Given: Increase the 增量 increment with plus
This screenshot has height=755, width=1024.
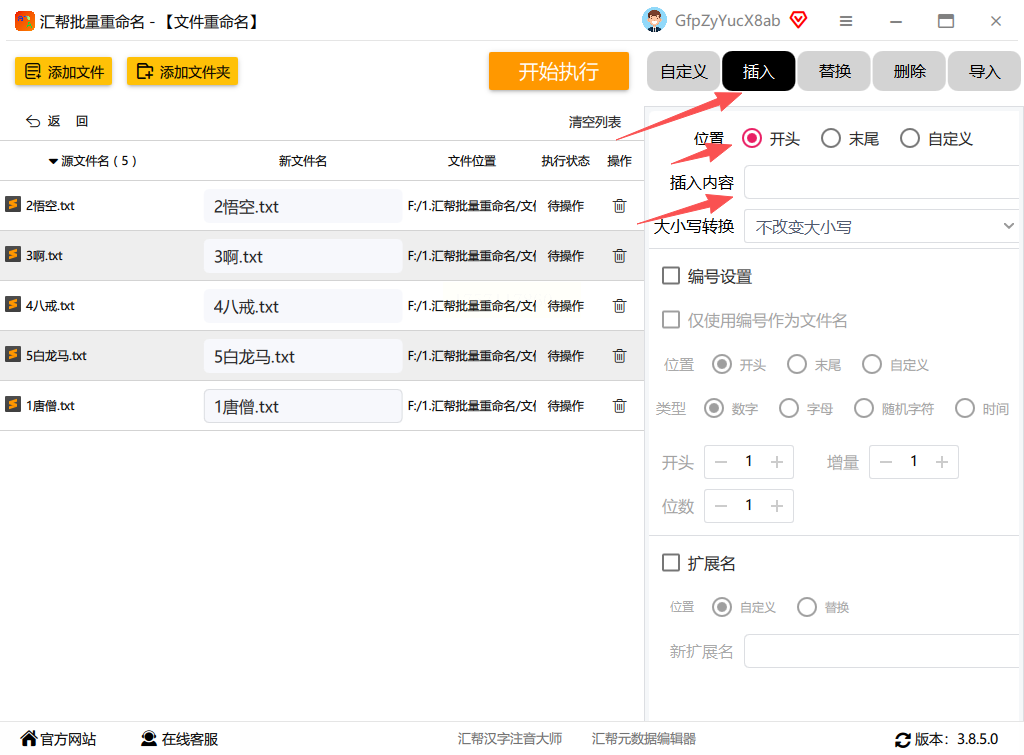Looking at the screenshot, I should point(942,462).
